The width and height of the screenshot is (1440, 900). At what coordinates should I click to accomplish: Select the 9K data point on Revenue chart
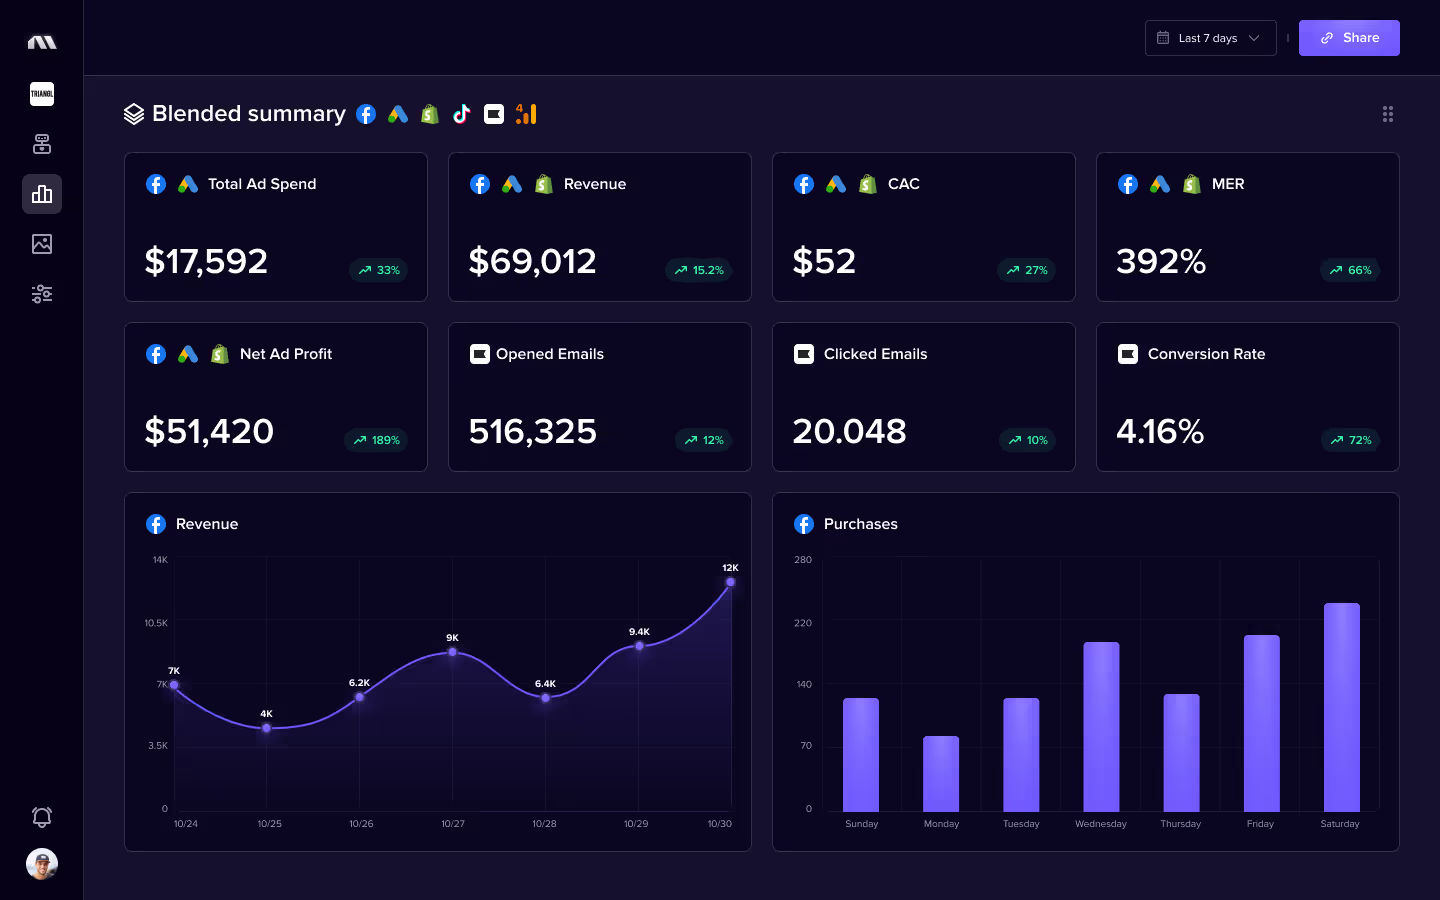click(x=453, y=652)
